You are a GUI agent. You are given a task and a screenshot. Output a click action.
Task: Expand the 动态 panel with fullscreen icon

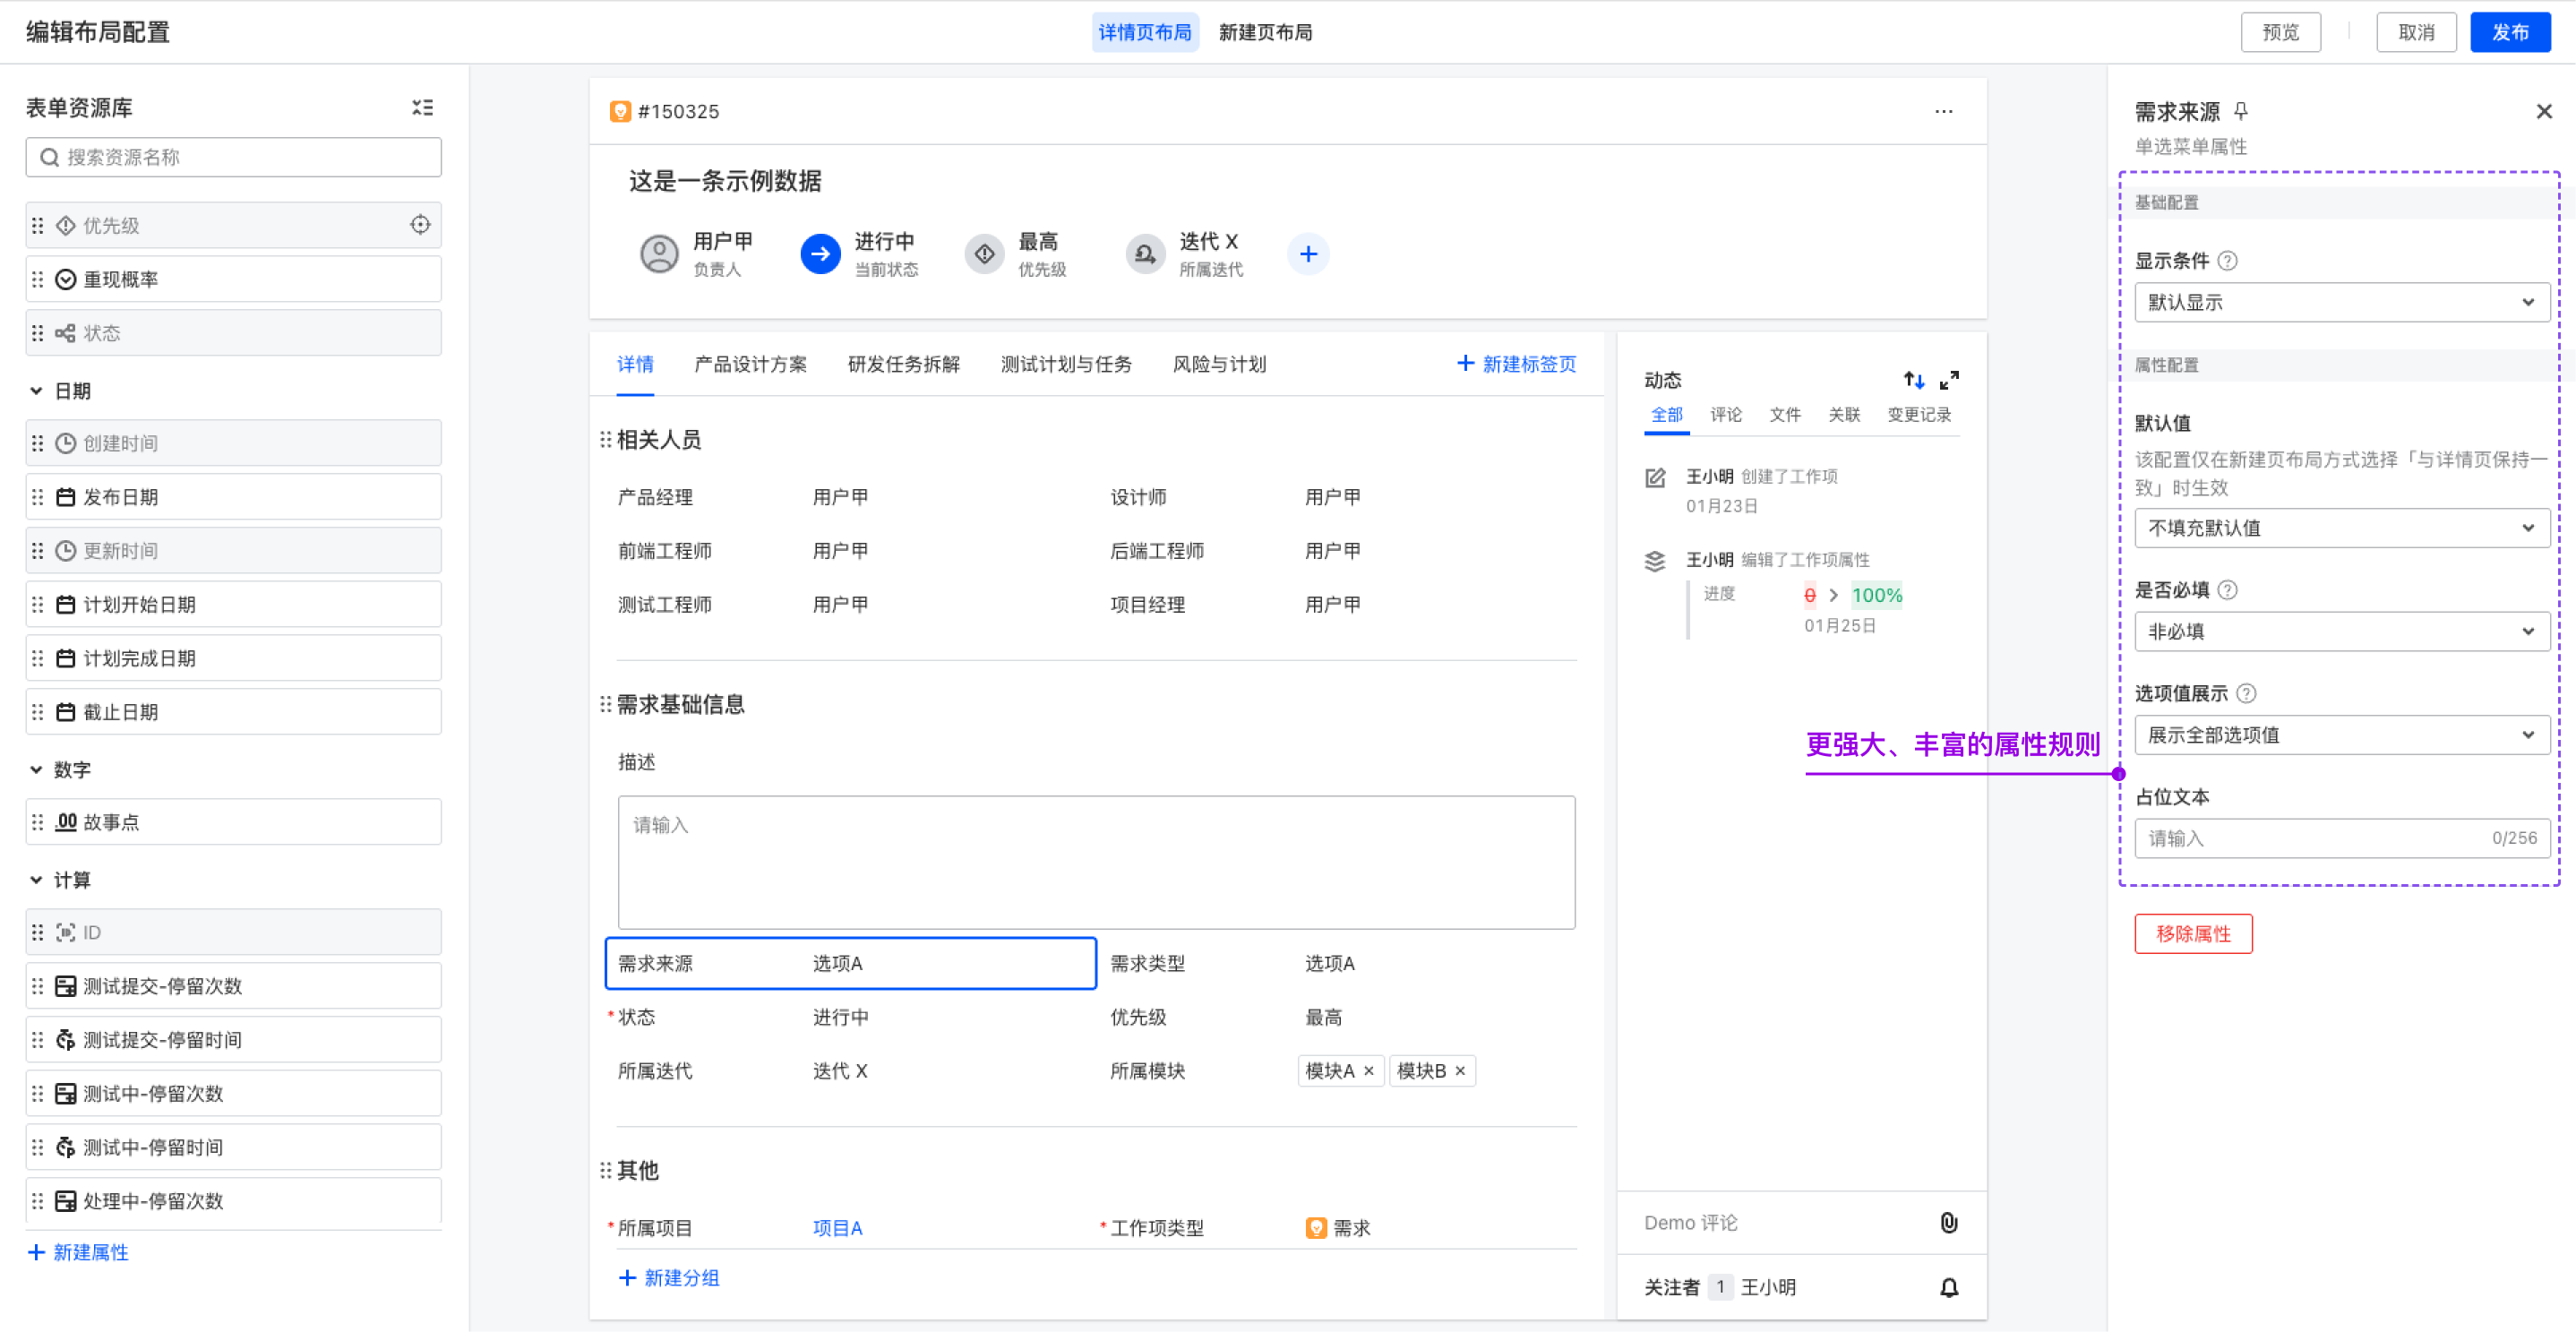pyautogui.click(x=1949, y=380)
